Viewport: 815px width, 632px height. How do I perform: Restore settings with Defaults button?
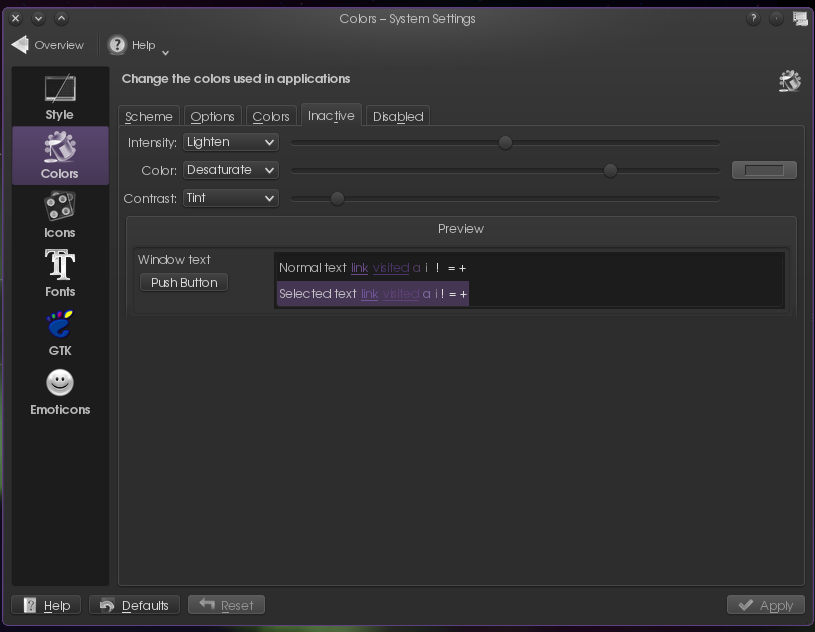pos(134,605)
